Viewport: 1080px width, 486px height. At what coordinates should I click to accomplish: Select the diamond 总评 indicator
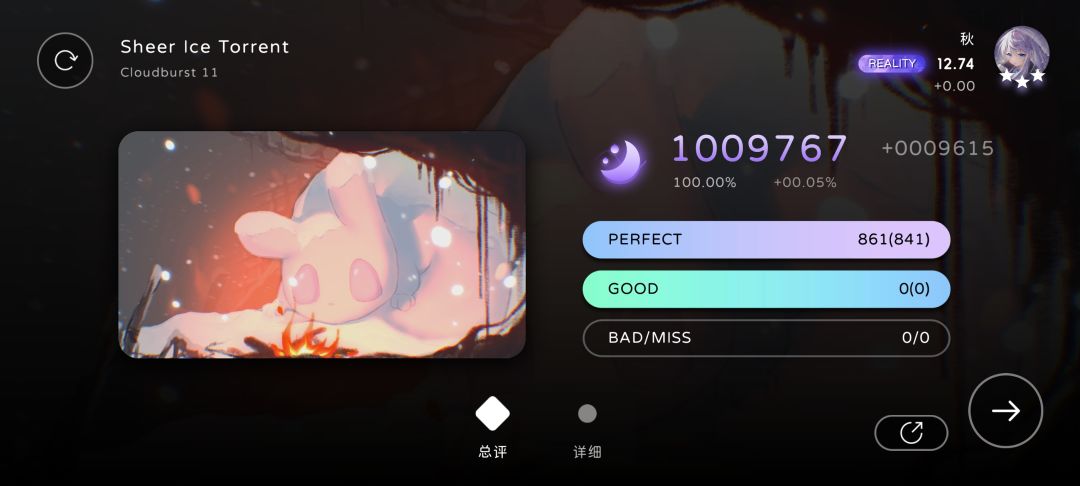(492, 413)
